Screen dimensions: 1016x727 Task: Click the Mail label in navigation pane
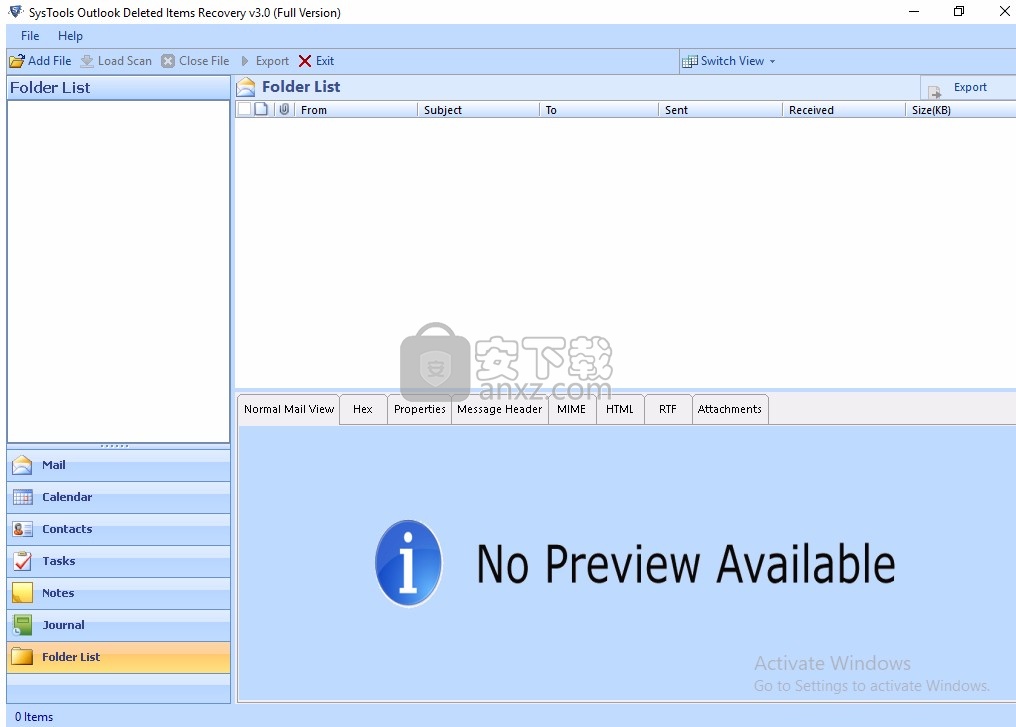click(x=54, y=465)
